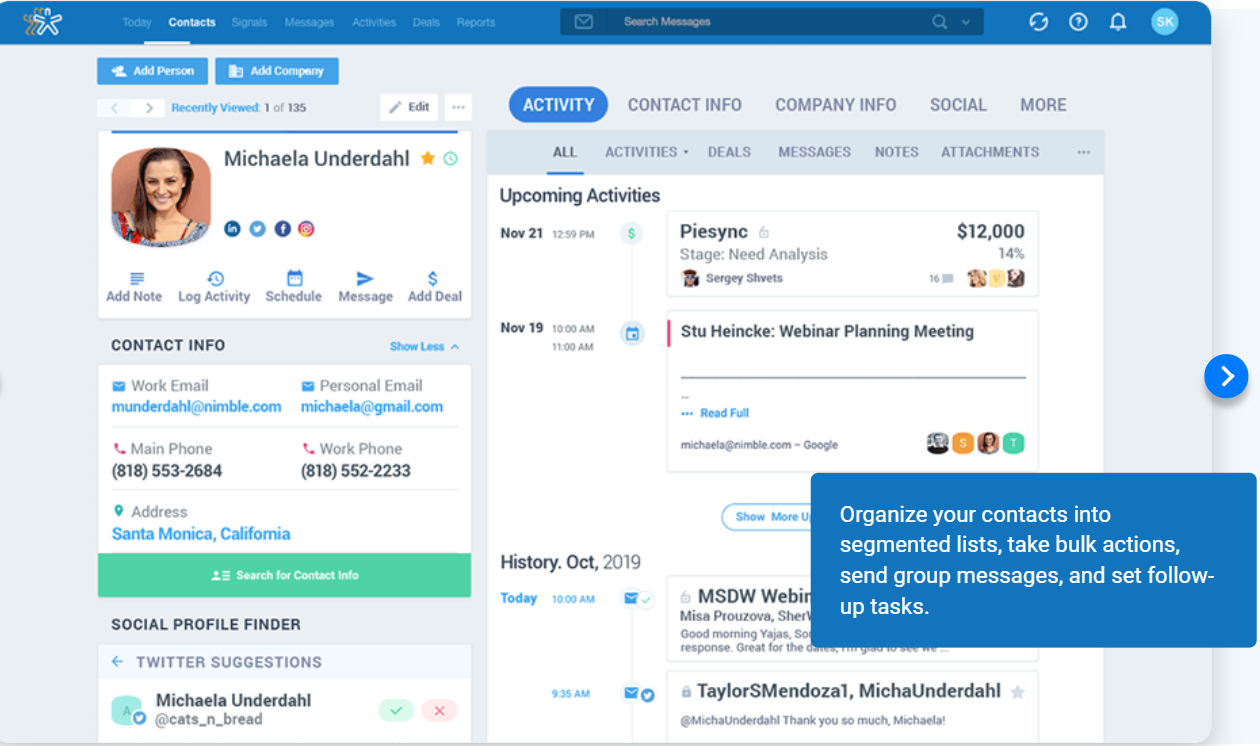Toggle the gold star on Michaela Underdahl
1260x746 pixels.
coord(428,158)
